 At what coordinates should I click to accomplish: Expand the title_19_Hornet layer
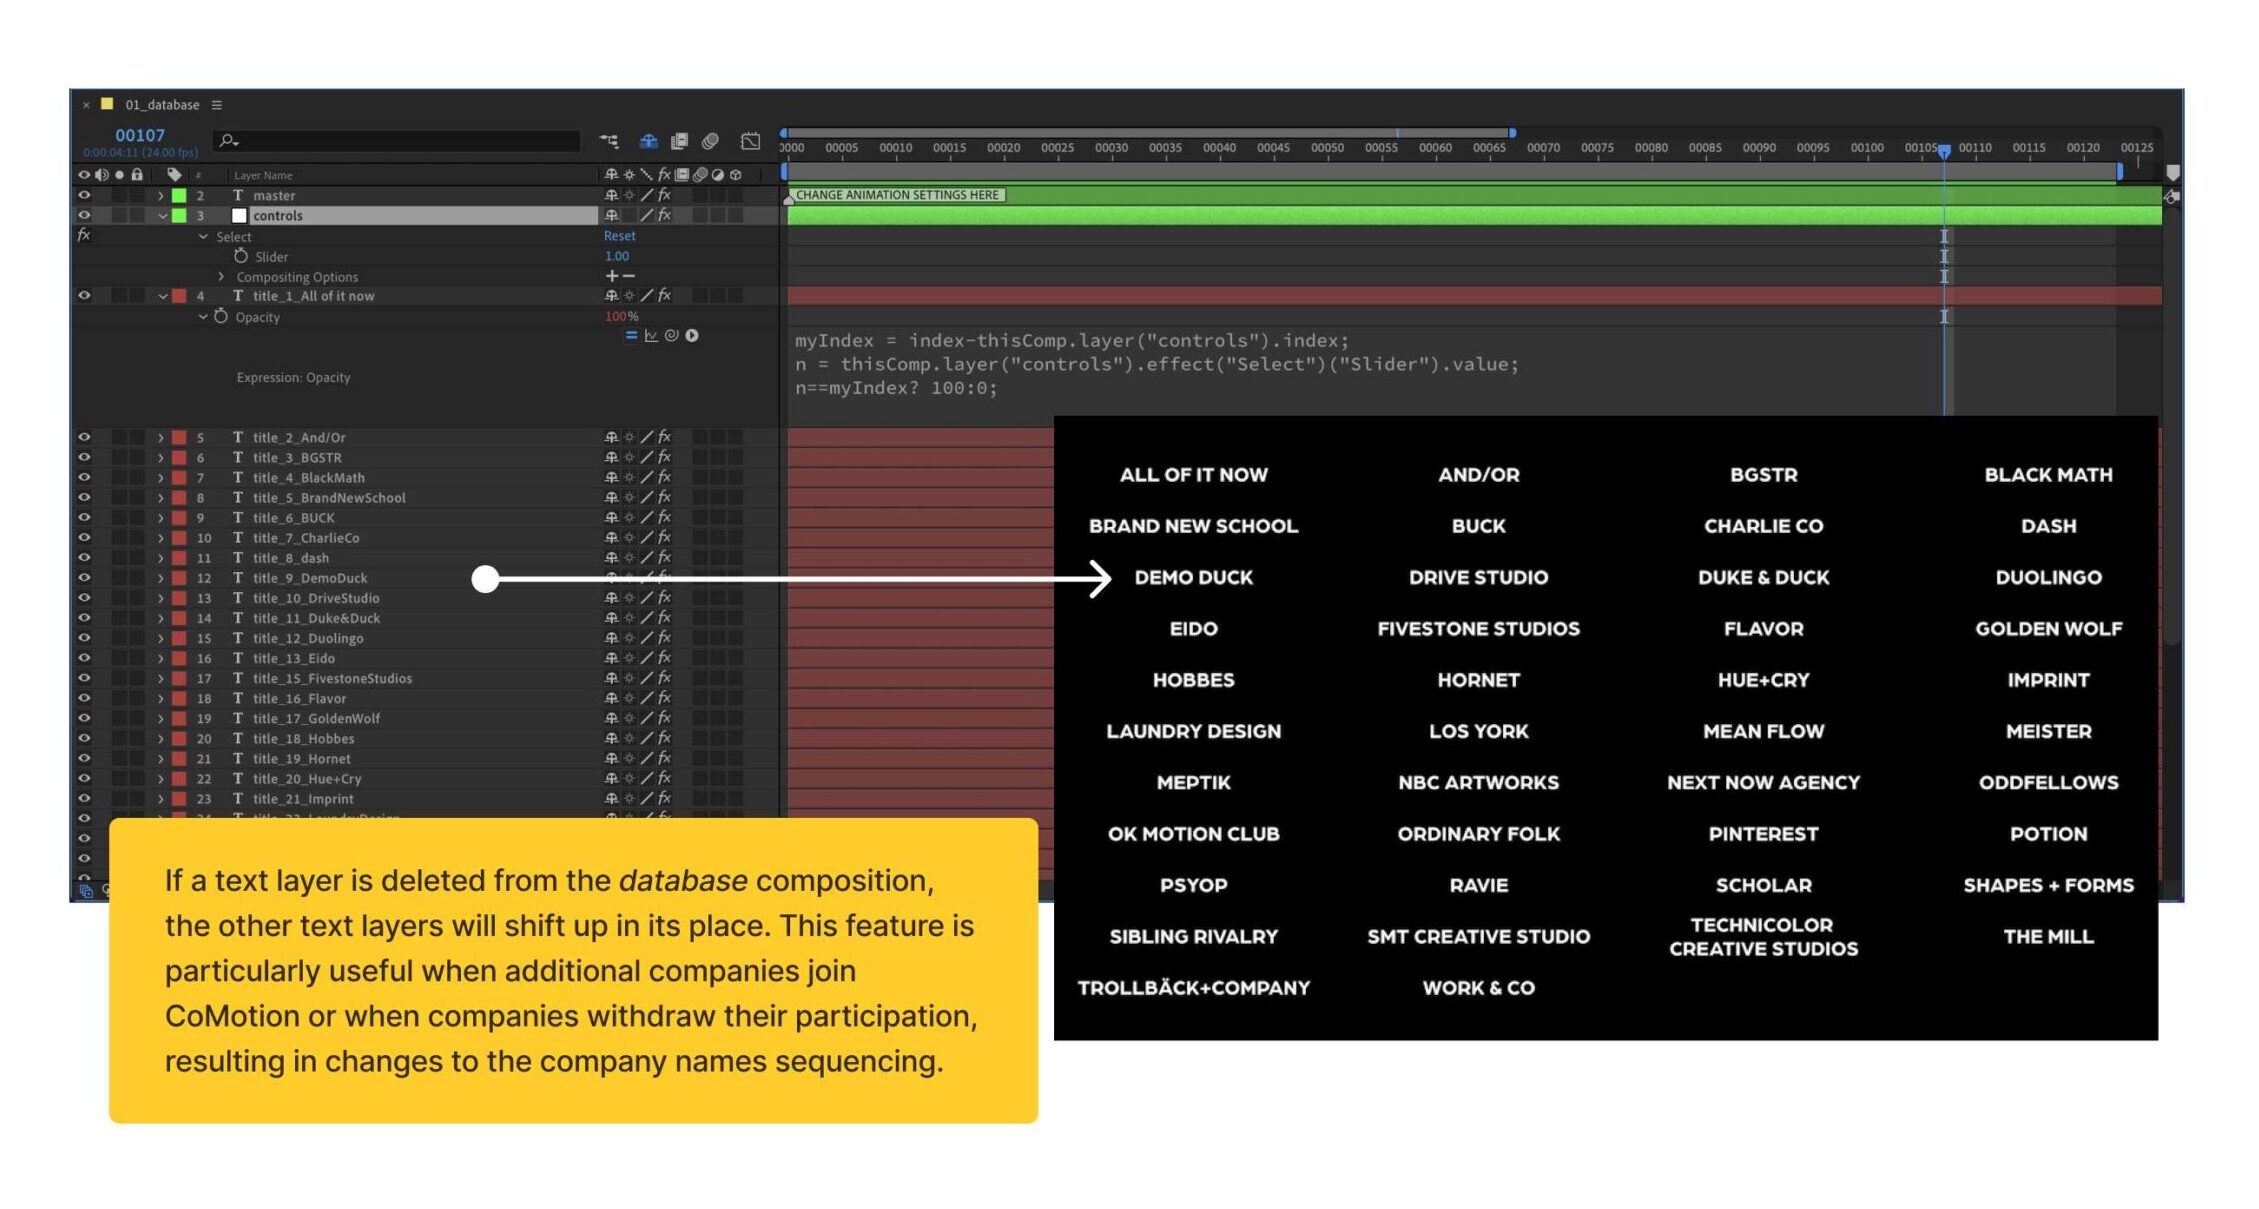(160, 759)
